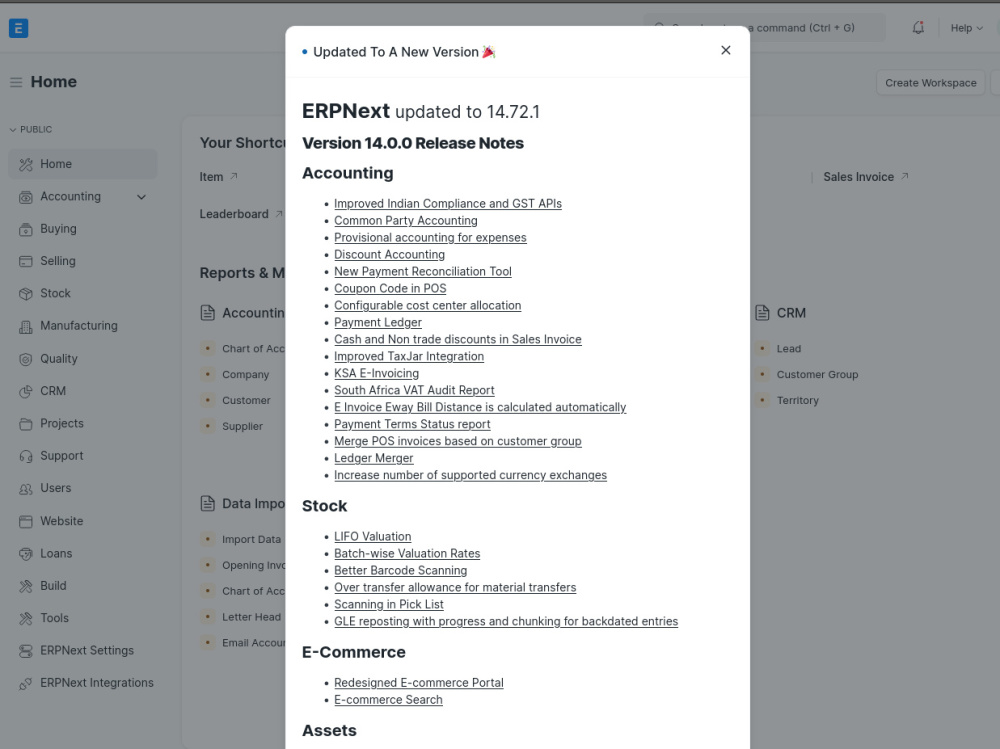Open the KSA E-Invoicing link
This screenshot has width=1000, height=749.
pyautogui.click(x=376, y=374)
